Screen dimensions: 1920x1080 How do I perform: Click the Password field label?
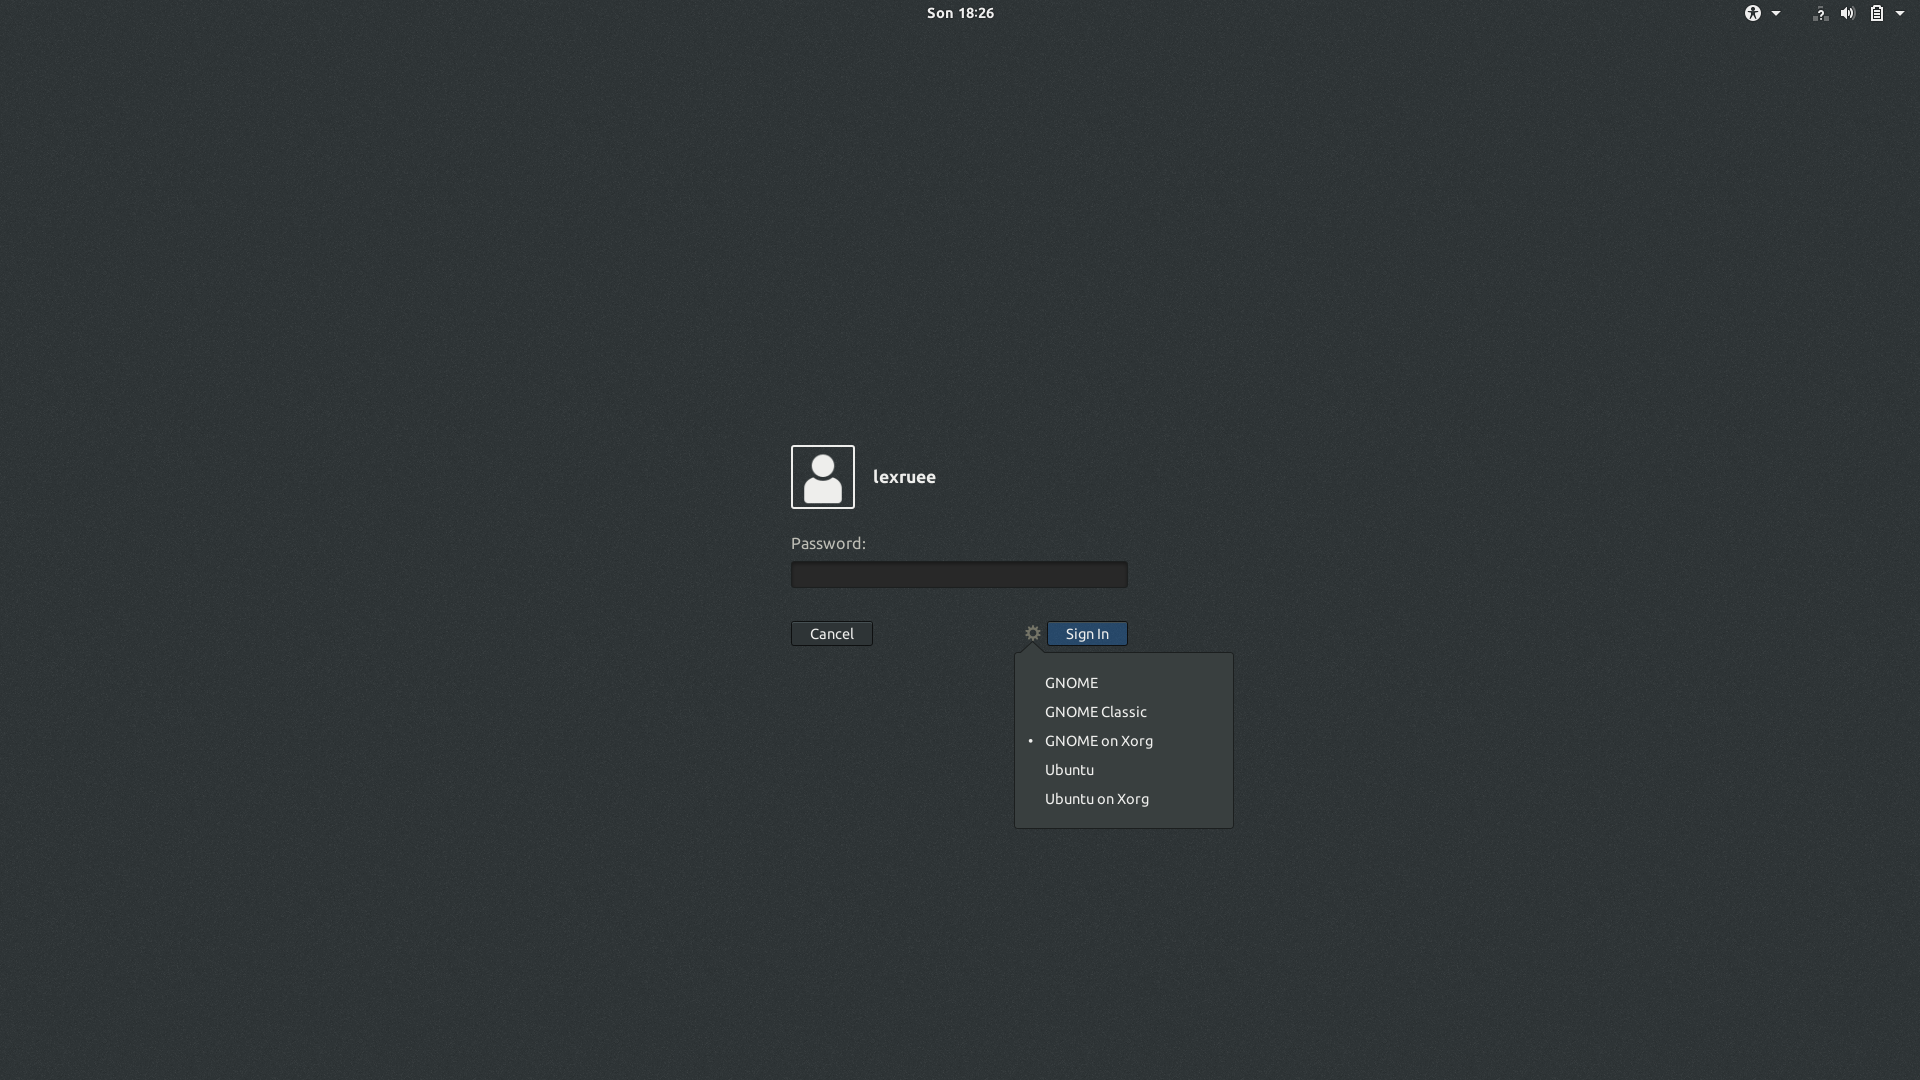tap(828, 543)
